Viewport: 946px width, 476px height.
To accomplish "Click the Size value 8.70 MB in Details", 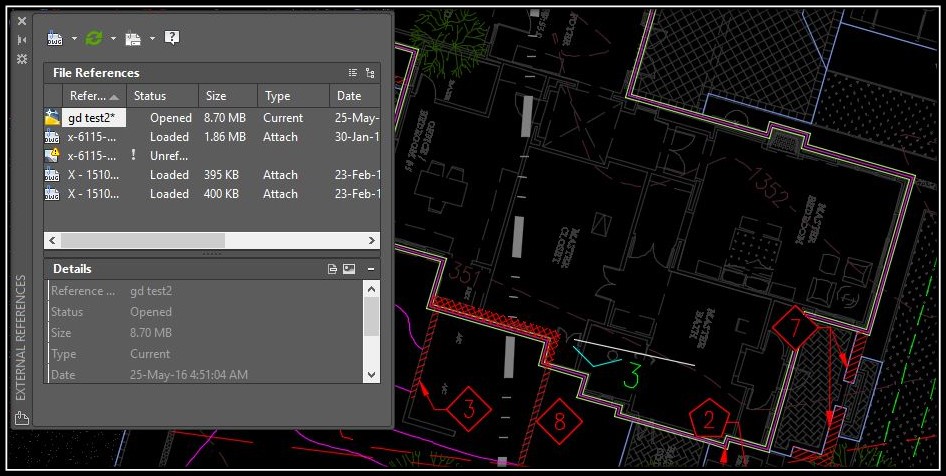I will tap(151, 332).
